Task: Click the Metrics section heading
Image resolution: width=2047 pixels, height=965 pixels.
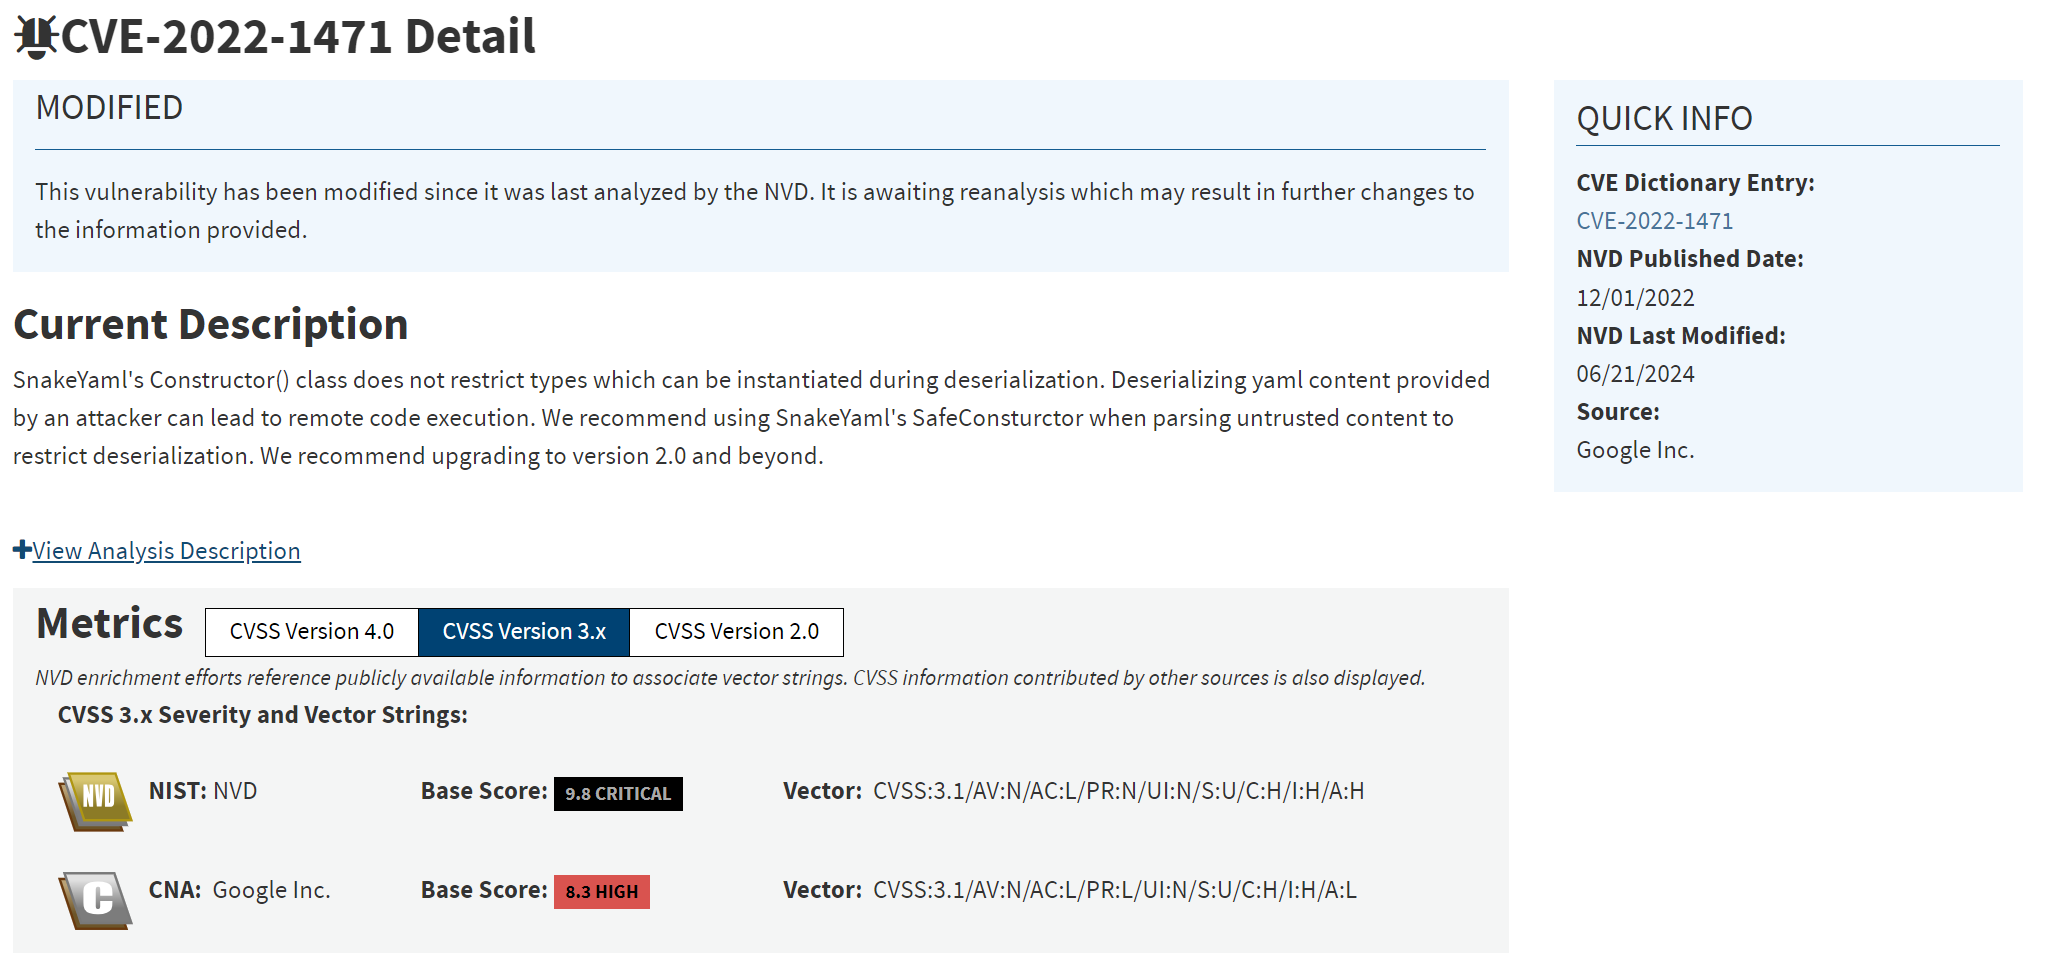Action: 110,624
